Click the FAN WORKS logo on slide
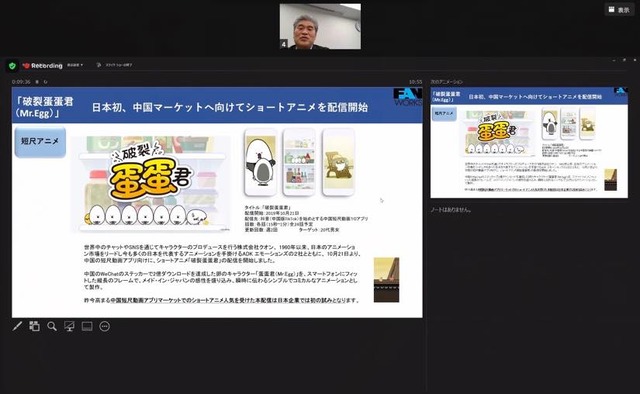The image size is (640, 394). pyautogui.click(x=407, y=97)
